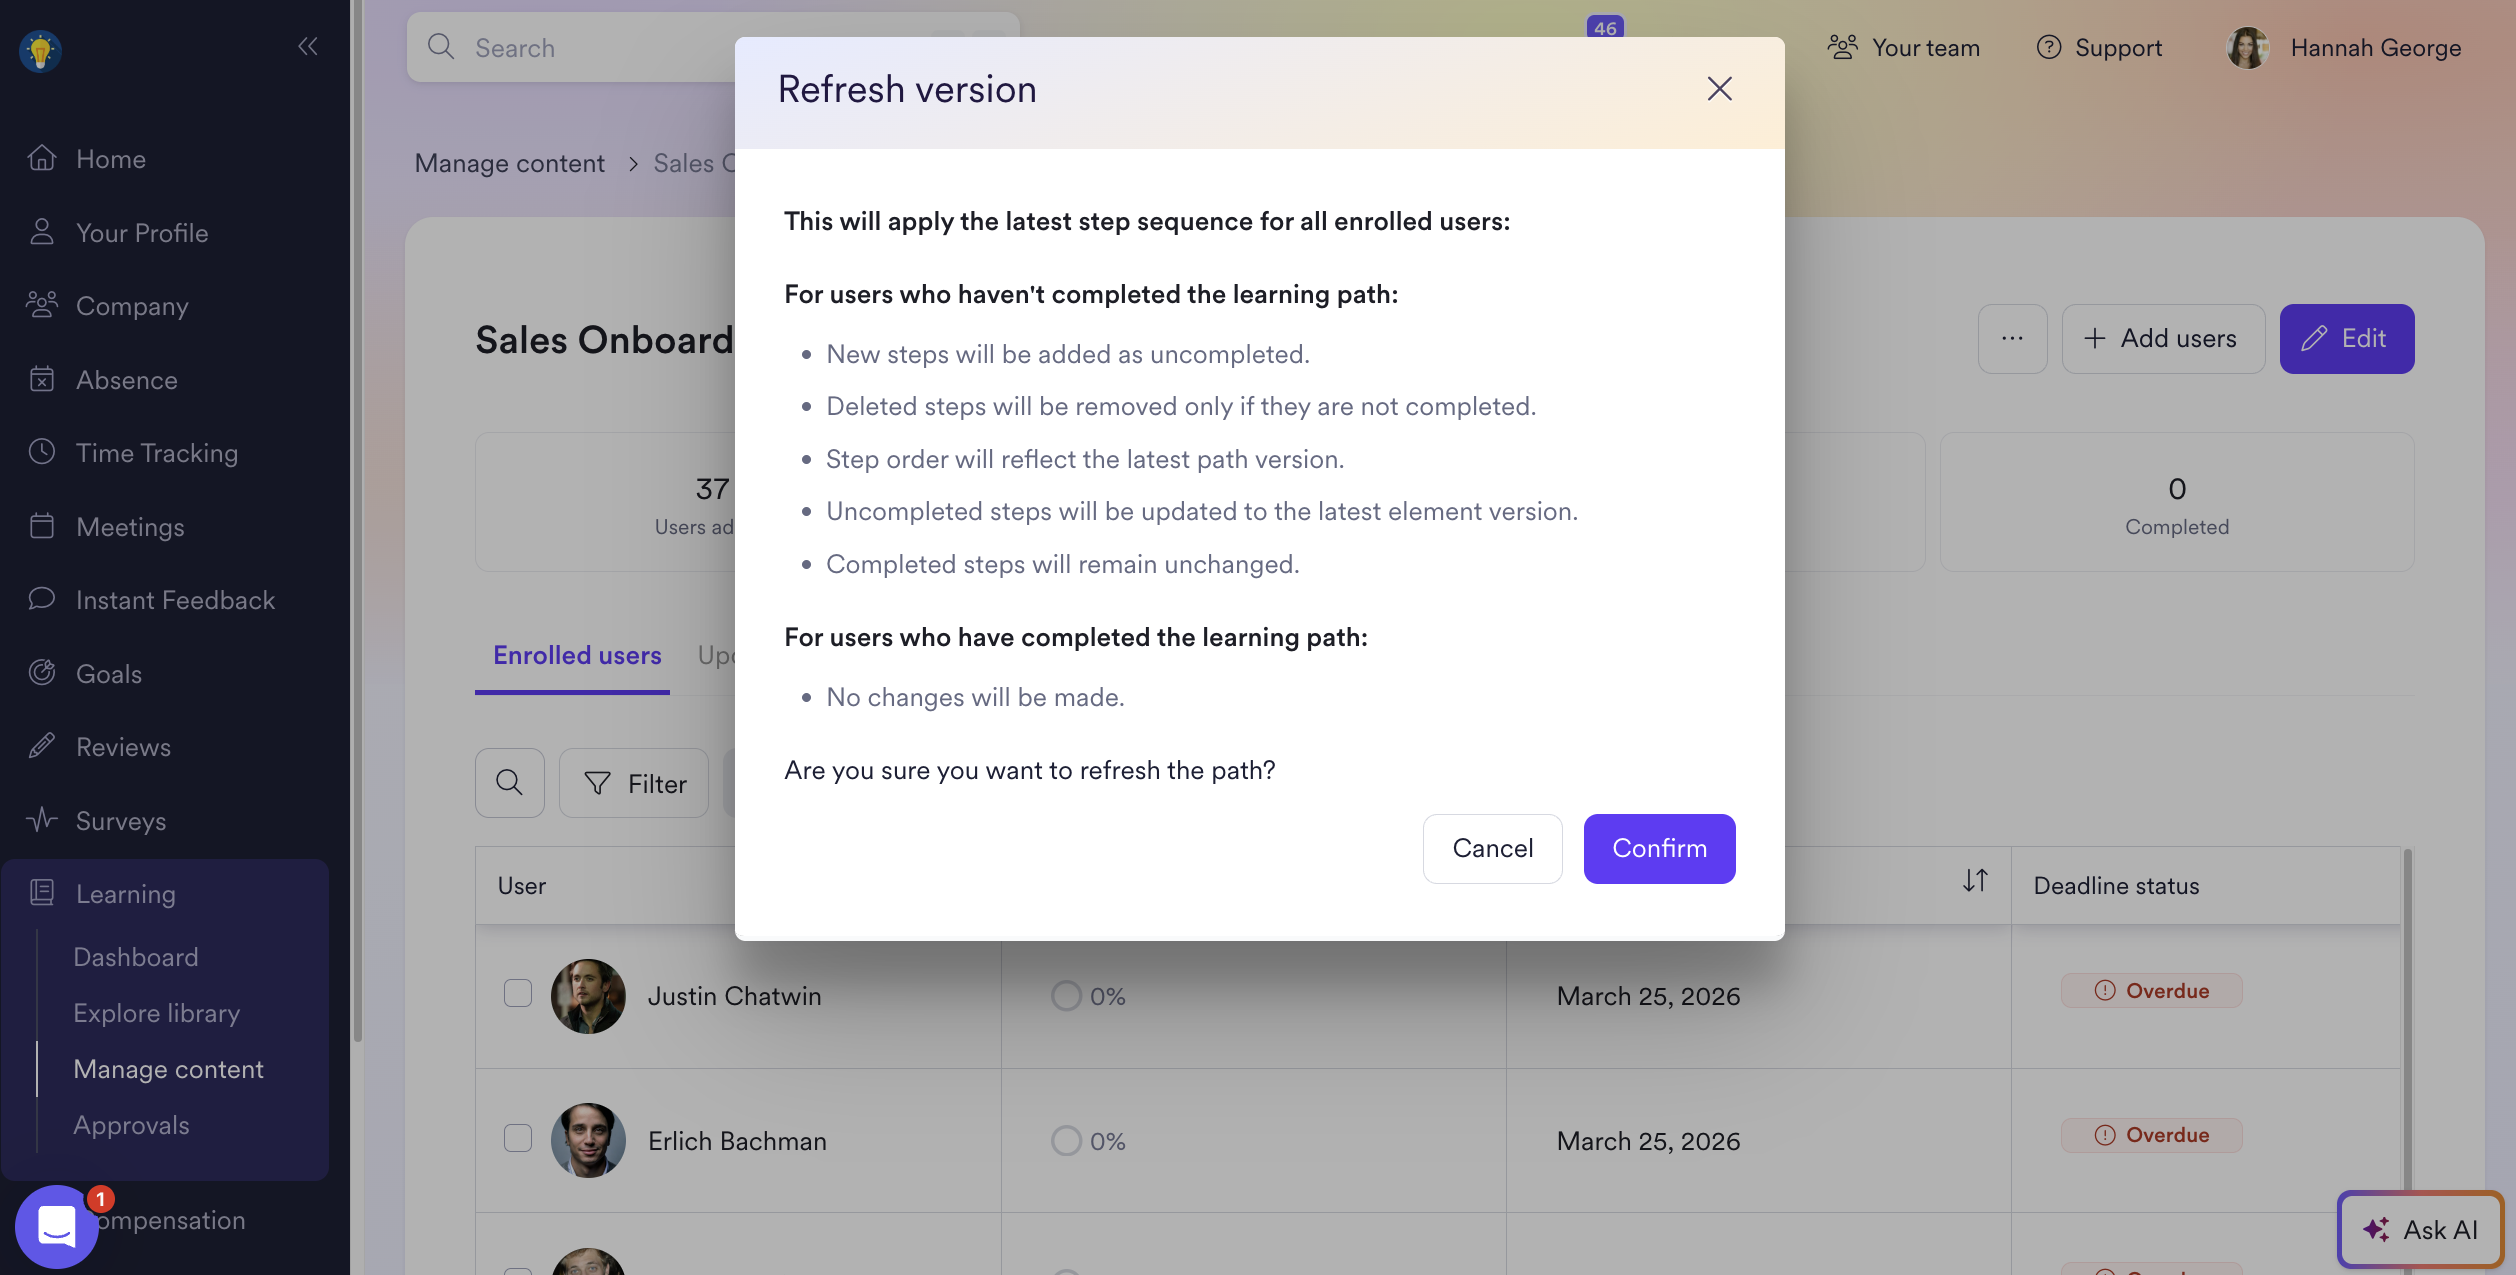Screen dimensions: 2516x1275
Task: Close the Refresh version dialog
Action: 1719,89
